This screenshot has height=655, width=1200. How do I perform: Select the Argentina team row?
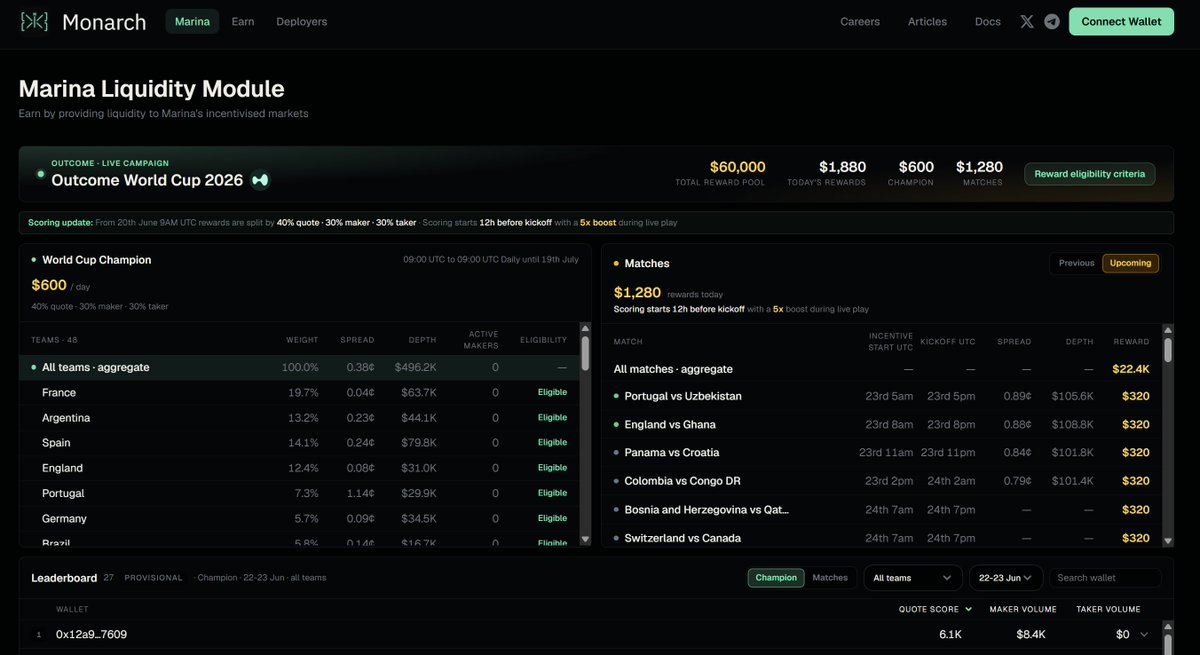299,417
